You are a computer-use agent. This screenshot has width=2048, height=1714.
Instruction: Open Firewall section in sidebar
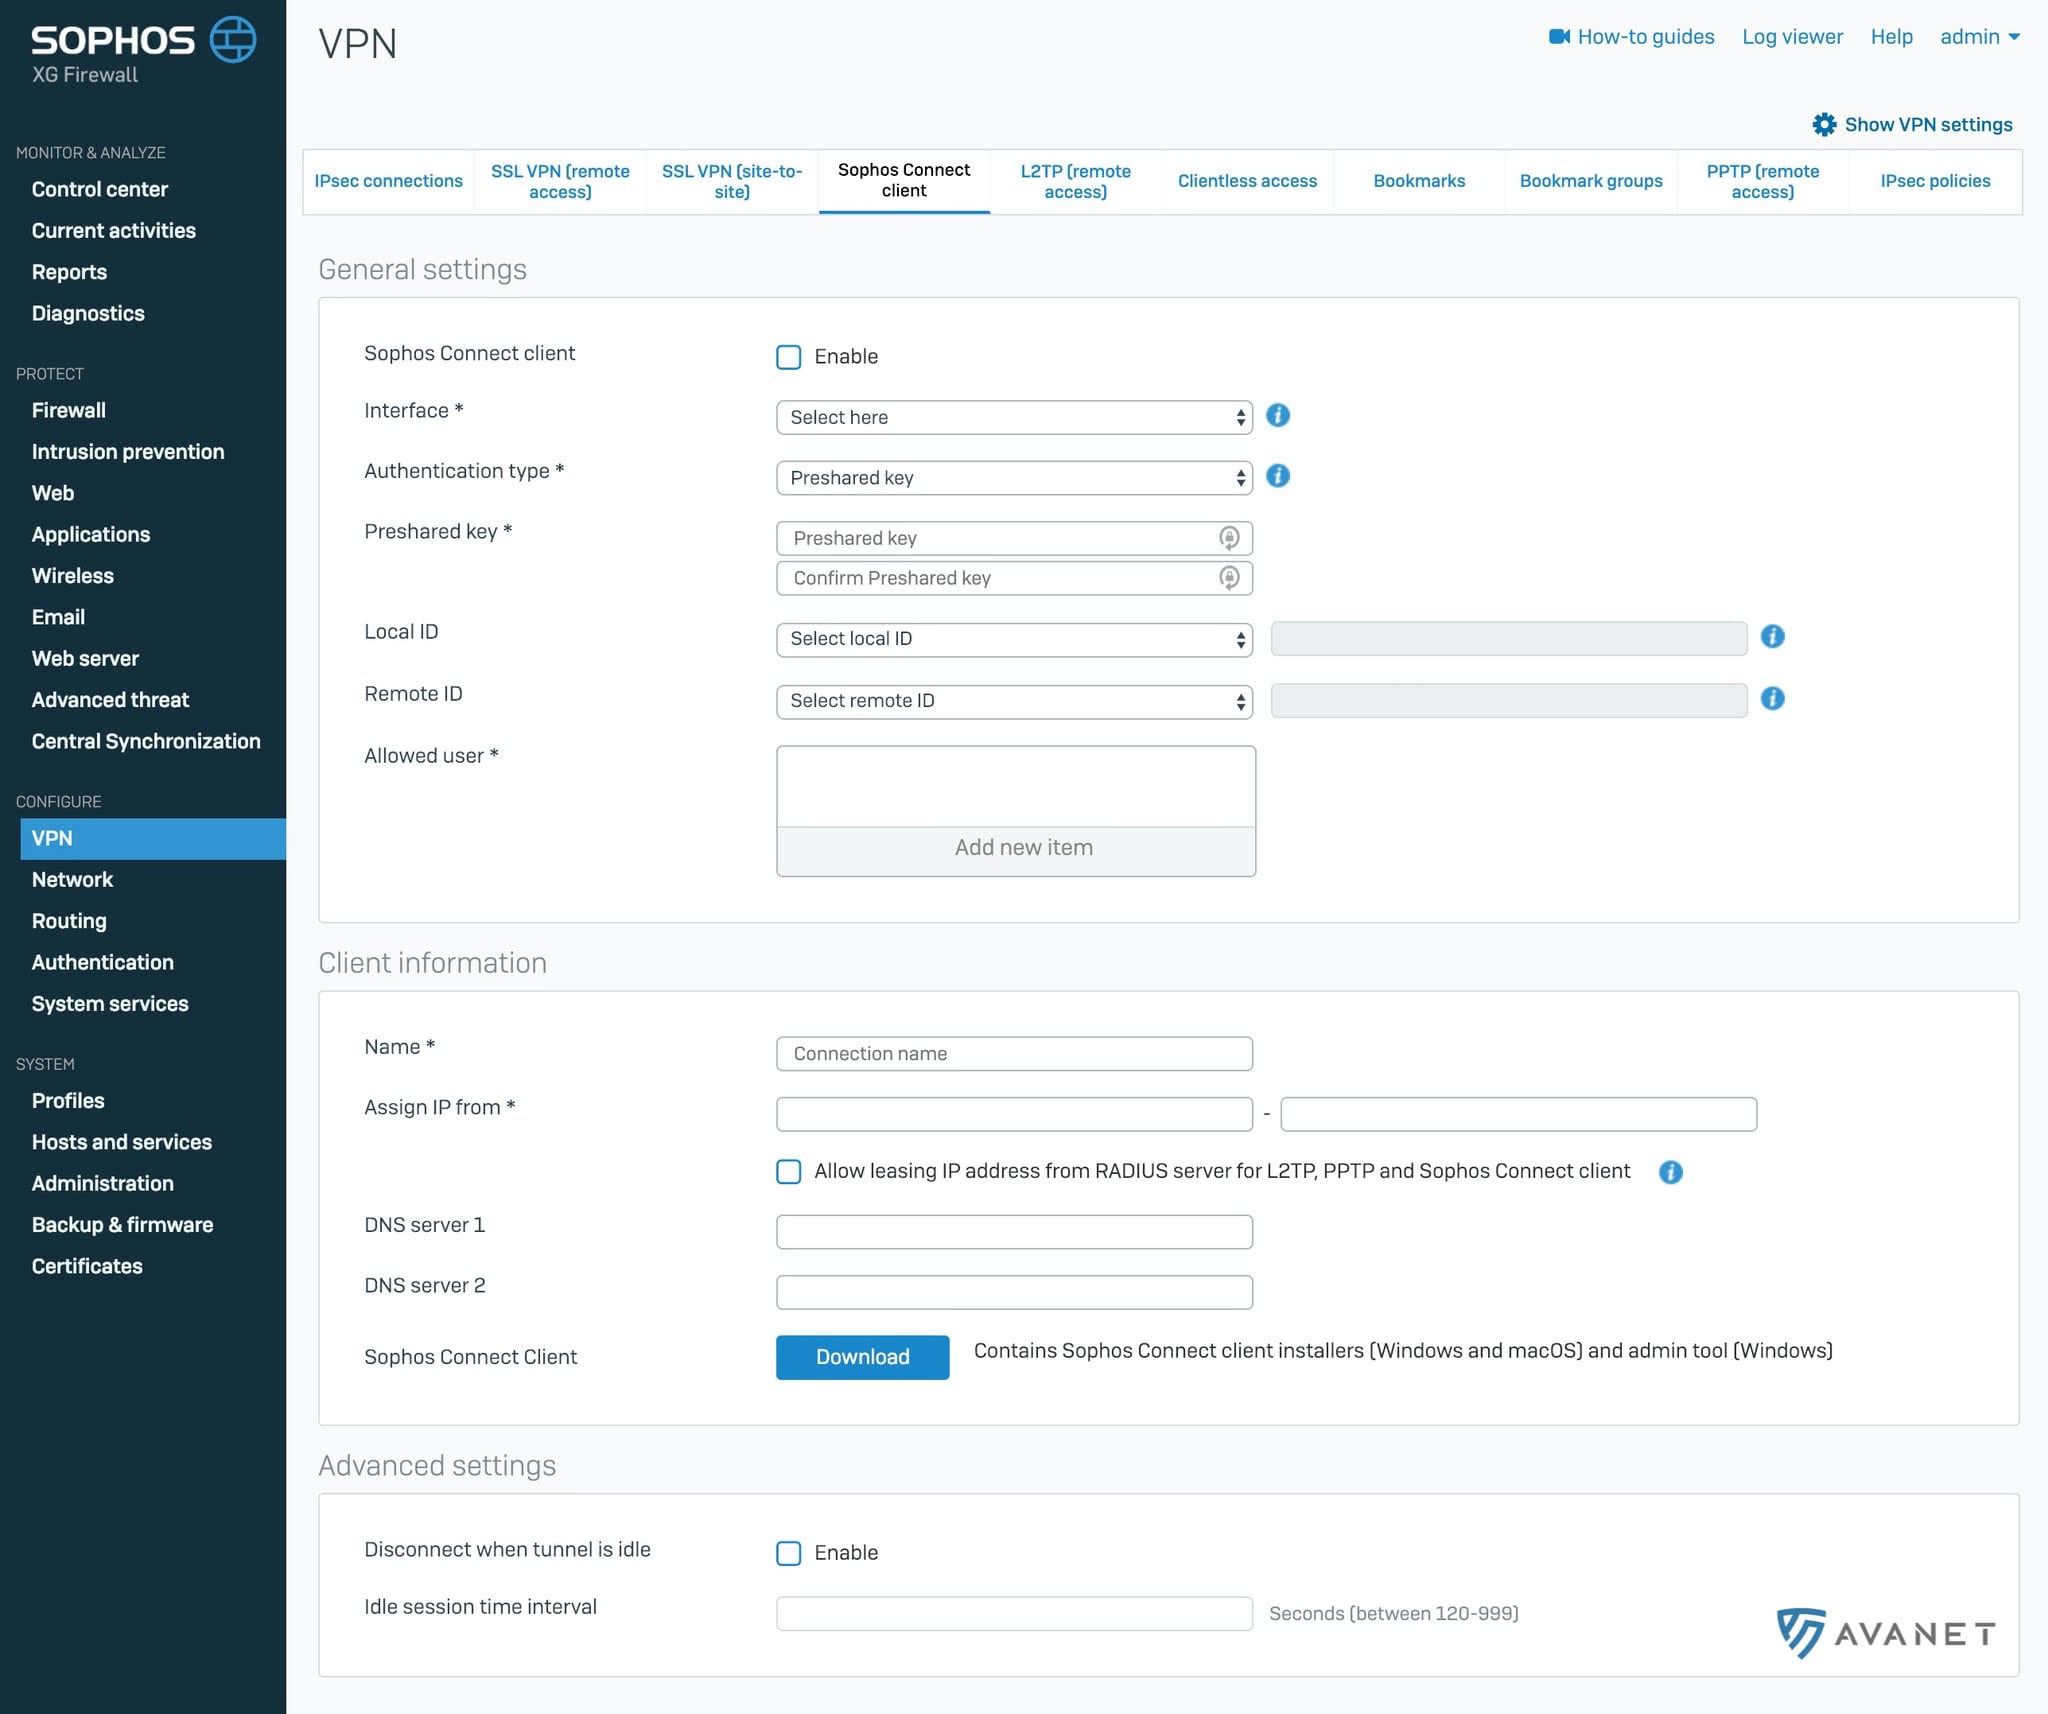click(69, 410)
